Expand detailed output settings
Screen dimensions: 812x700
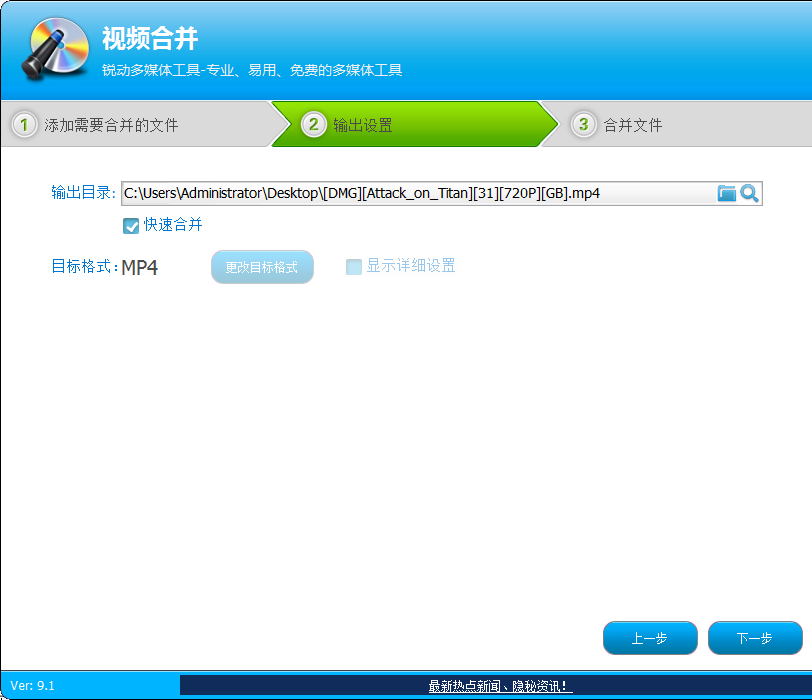[x=353, y=266]
